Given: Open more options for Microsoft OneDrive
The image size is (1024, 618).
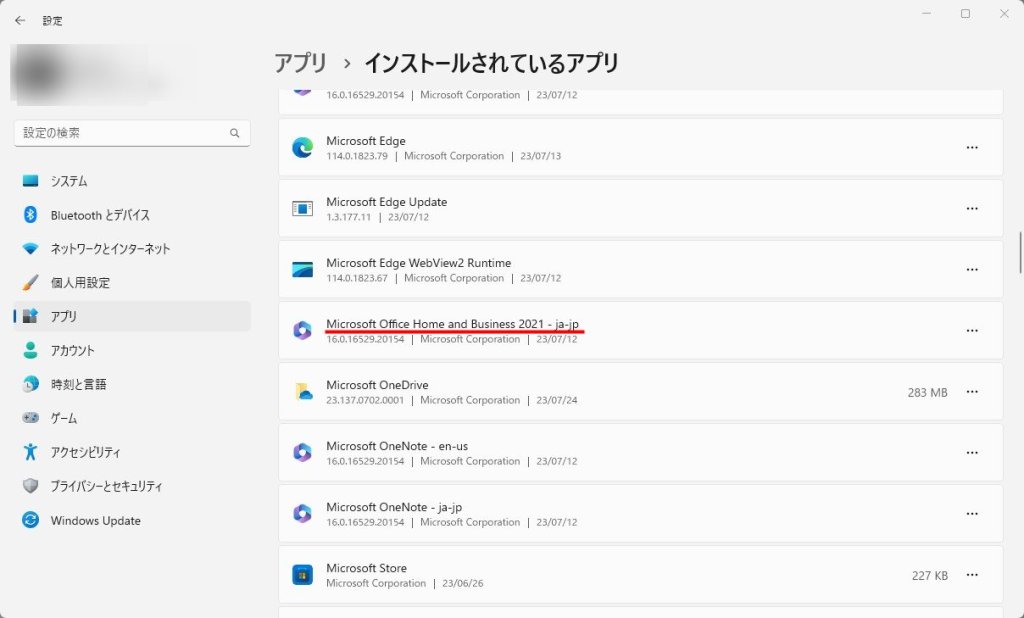Looking at the screenshot, I should tap(972, 392).
